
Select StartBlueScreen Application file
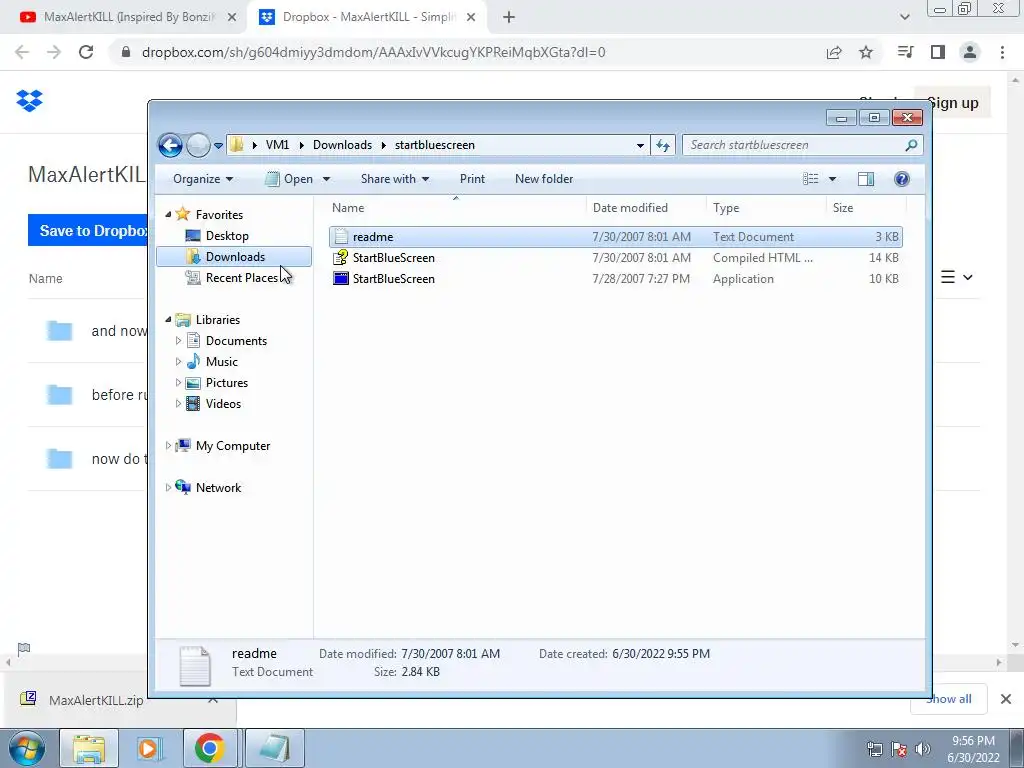point(615,278)
